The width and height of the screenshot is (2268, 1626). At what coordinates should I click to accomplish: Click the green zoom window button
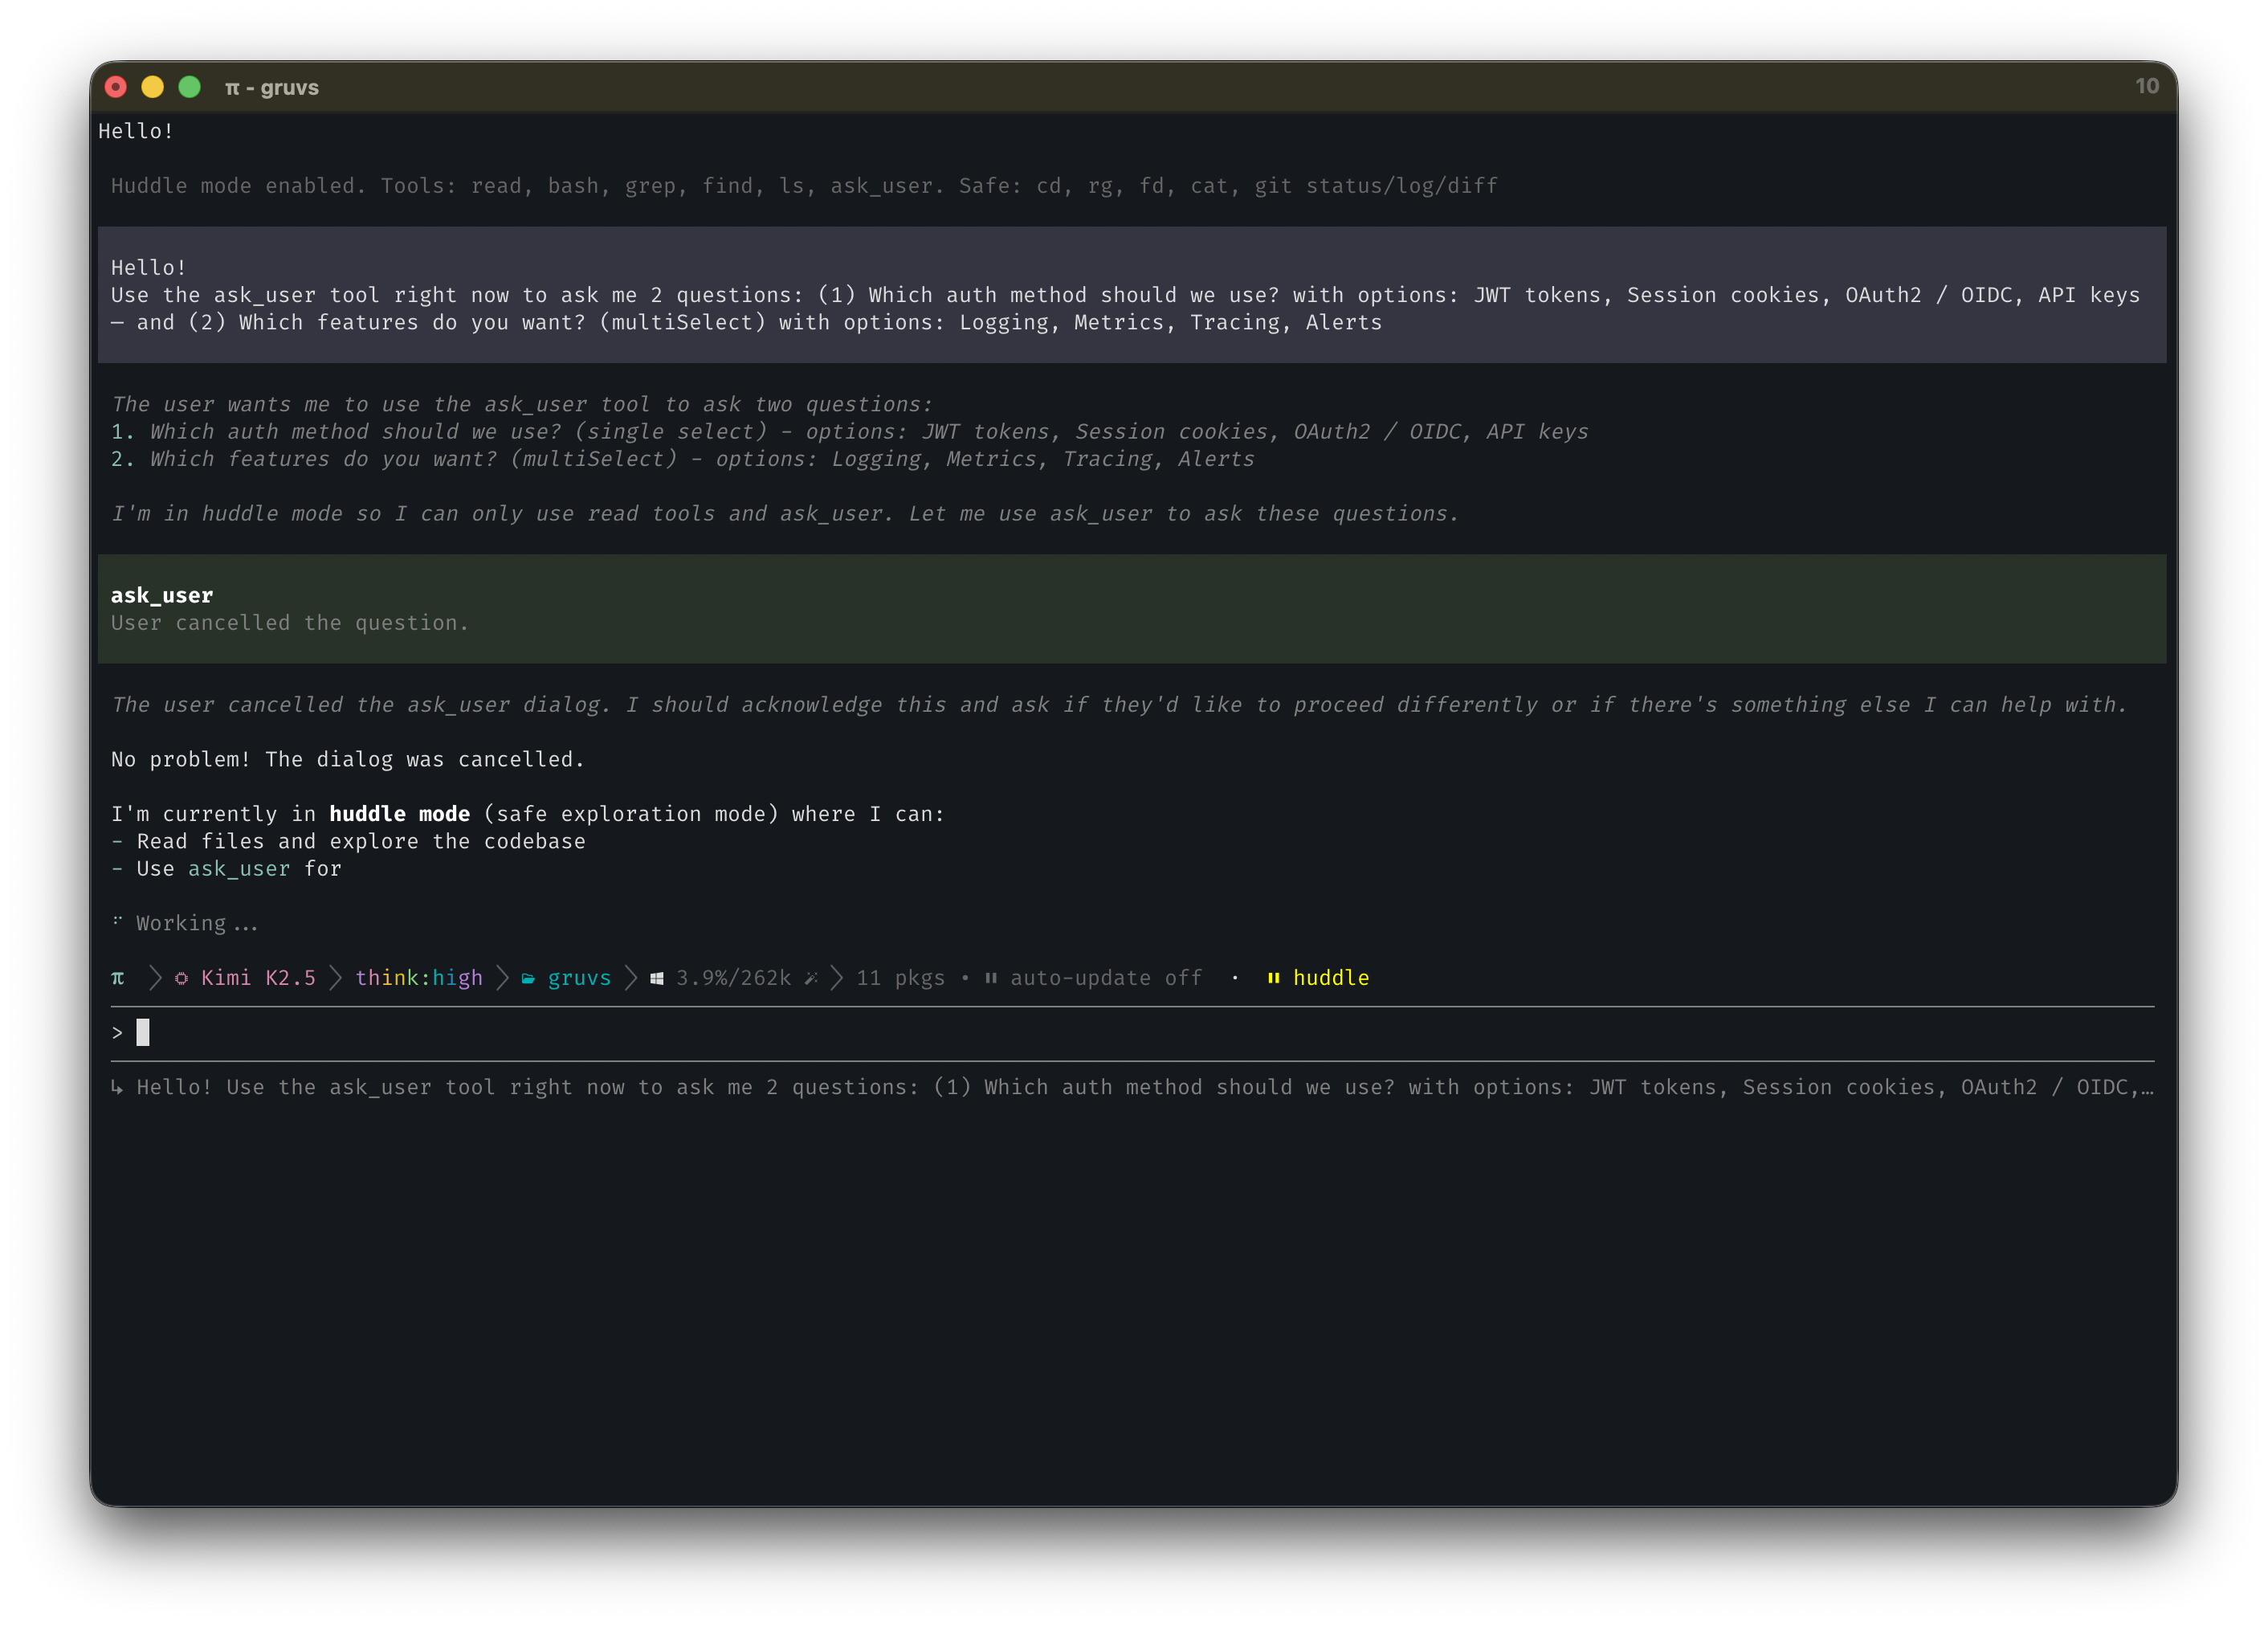tap(189, 87)
